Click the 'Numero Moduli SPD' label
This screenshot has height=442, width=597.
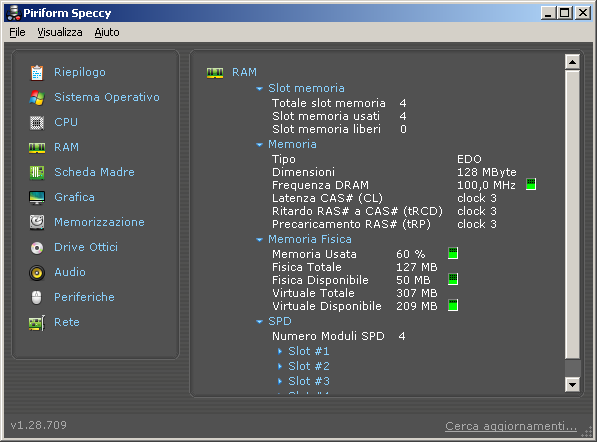328,336
